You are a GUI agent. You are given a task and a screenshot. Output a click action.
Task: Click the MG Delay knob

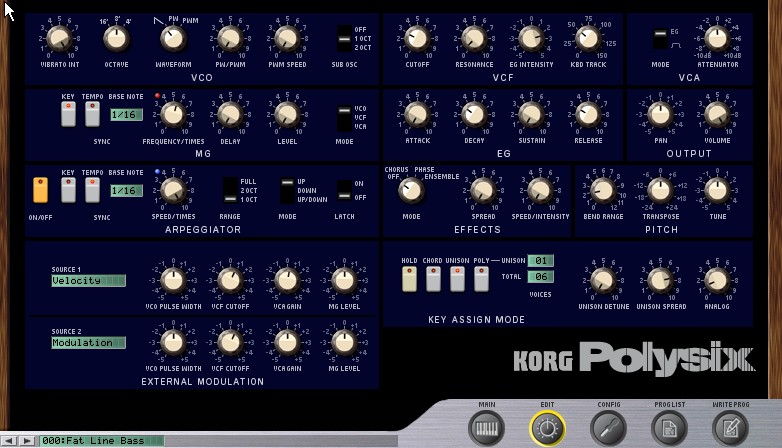pos(230,115)
